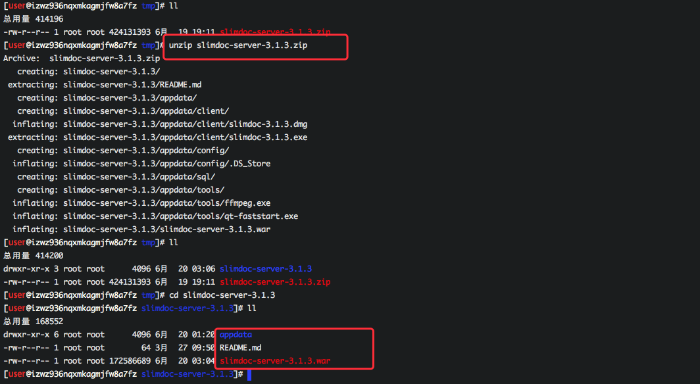The width and height of the screenshot is (700, 384).
Task: Click the red slimdoc-server-3.1.3.war file name
Action: 275,361
